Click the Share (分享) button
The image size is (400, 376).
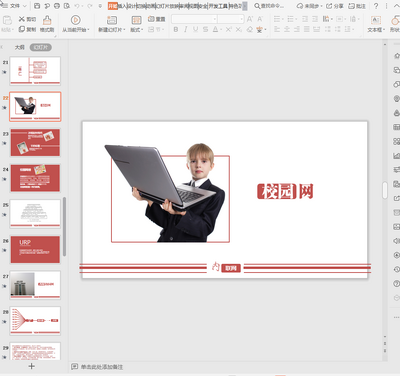pos(335,6)
